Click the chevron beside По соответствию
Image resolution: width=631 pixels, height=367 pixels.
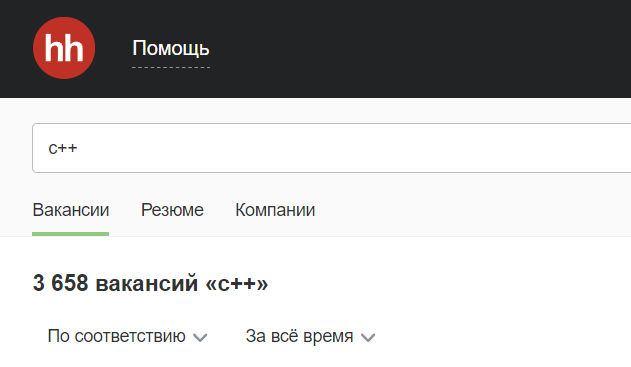coord(200,337)
